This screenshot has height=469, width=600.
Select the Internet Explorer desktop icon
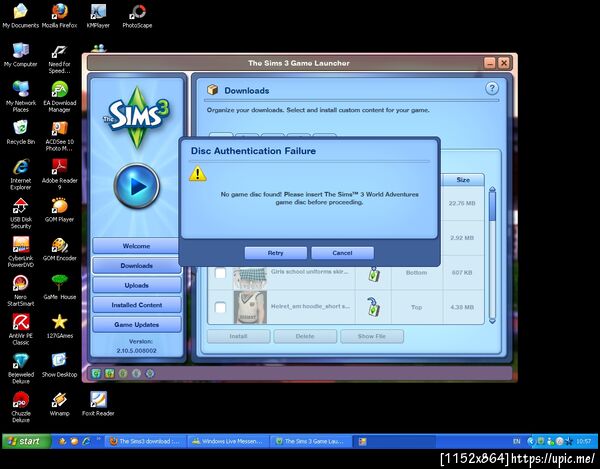(x=21, y=174)
